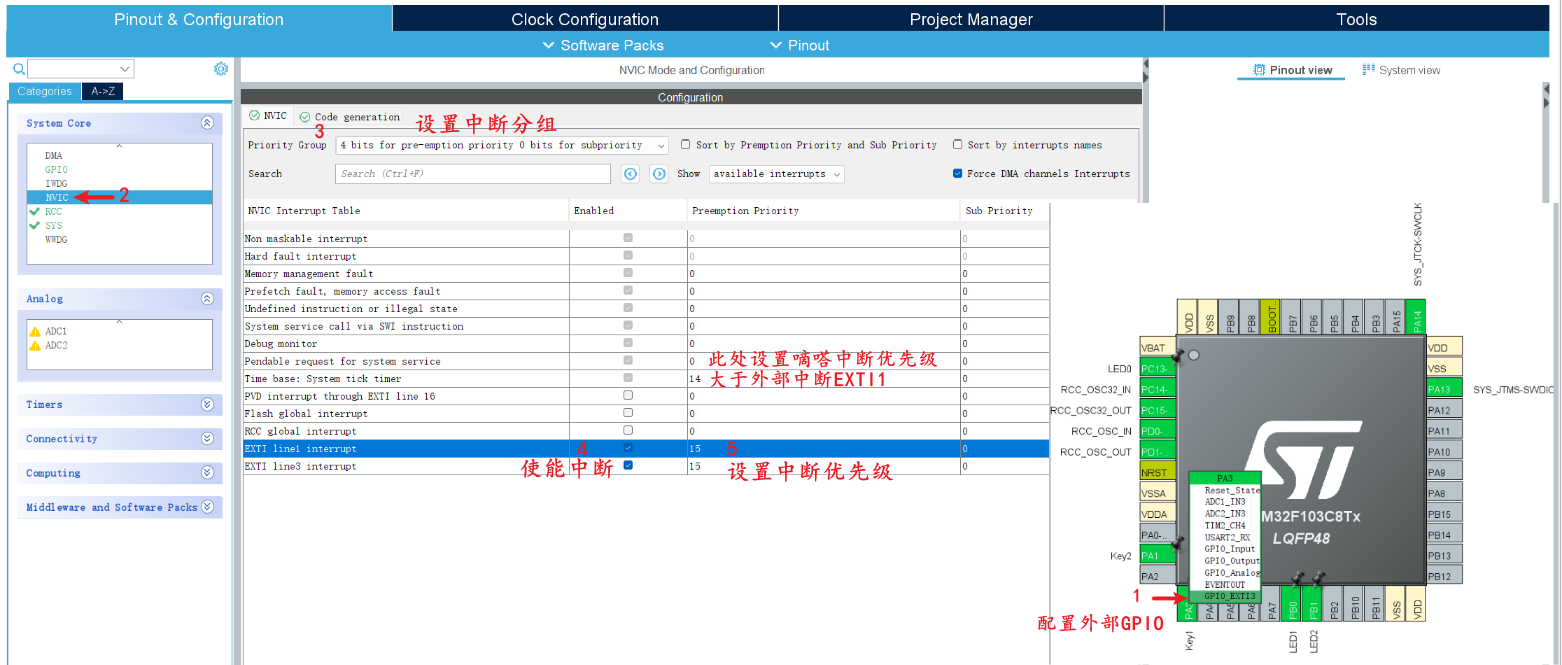Screen dimensions: 1562x665
Task: Toggle Force DMA channels Interrupts checkbox
Action: pos(958,173)
